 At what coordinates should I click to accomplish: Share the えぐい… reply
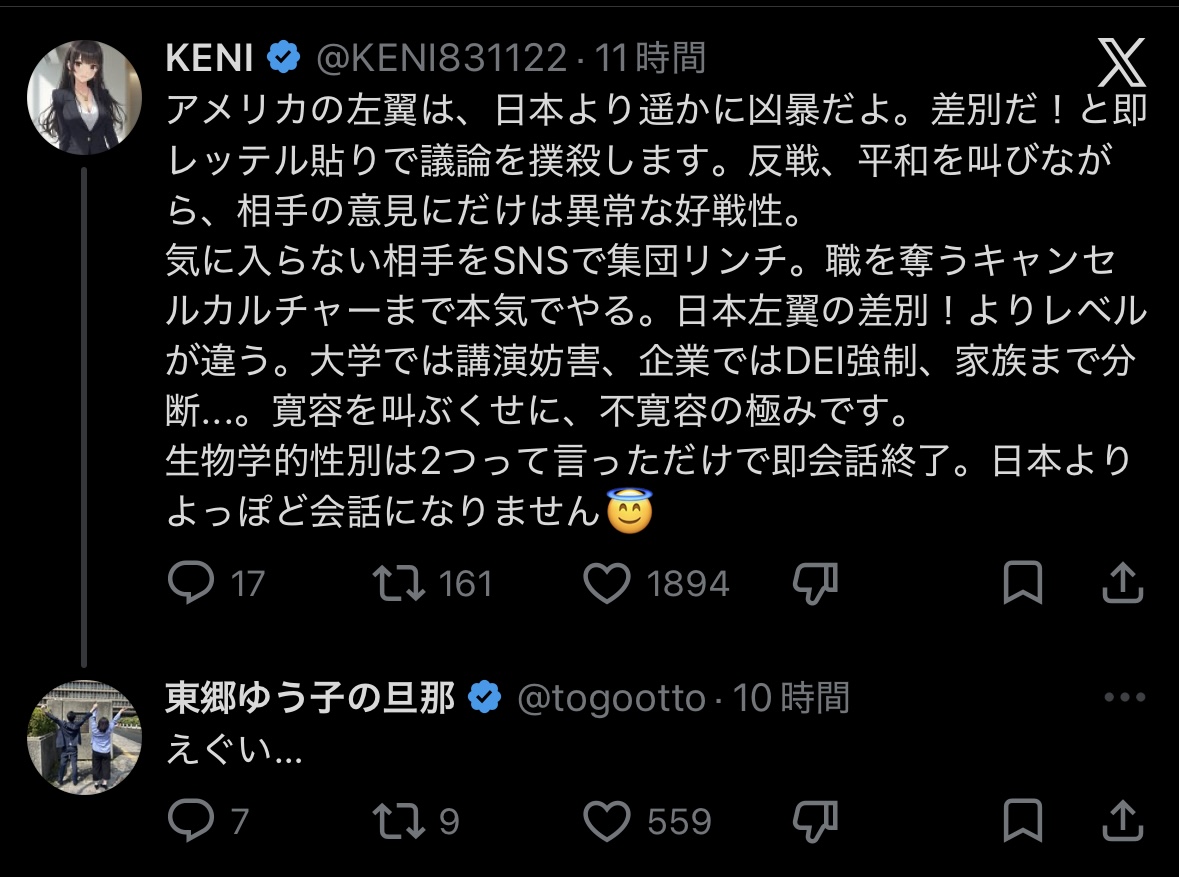click(x=1122, y=821)
